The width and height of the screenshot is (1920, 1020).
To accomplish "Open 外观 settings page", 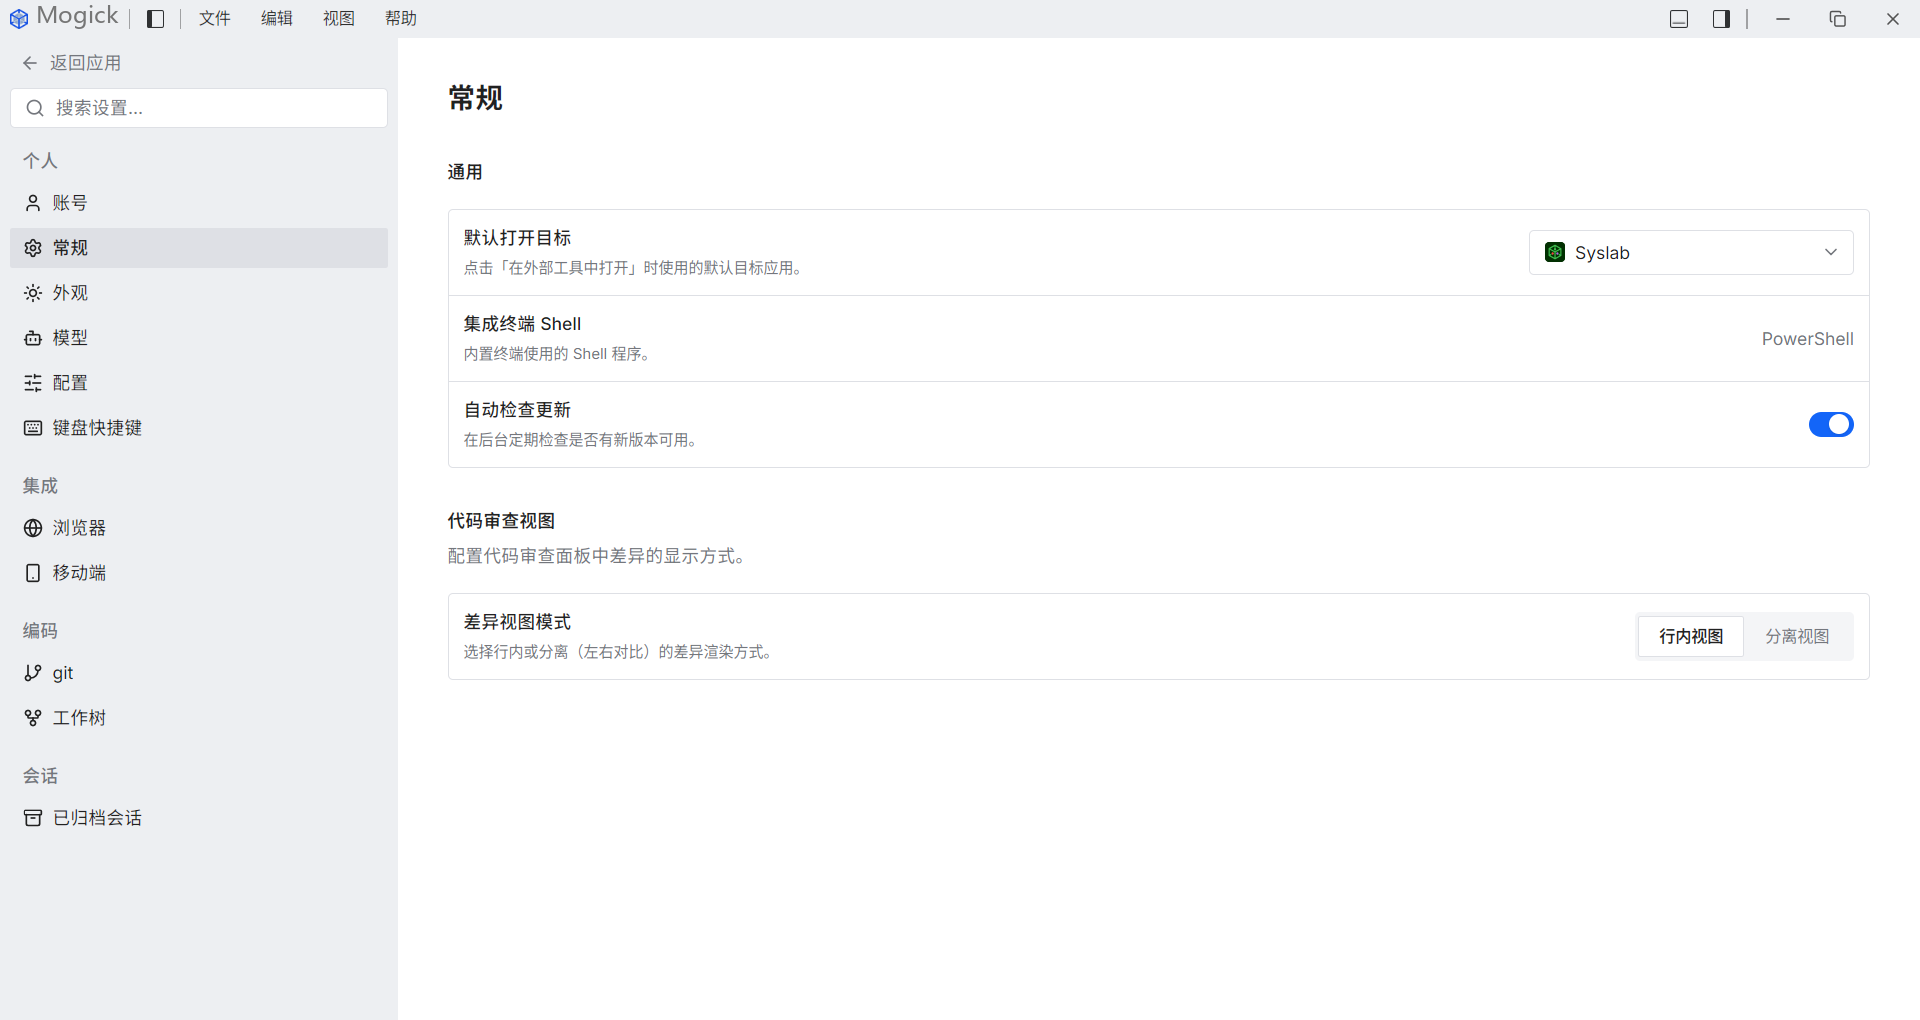I will (x=199, y=293).
